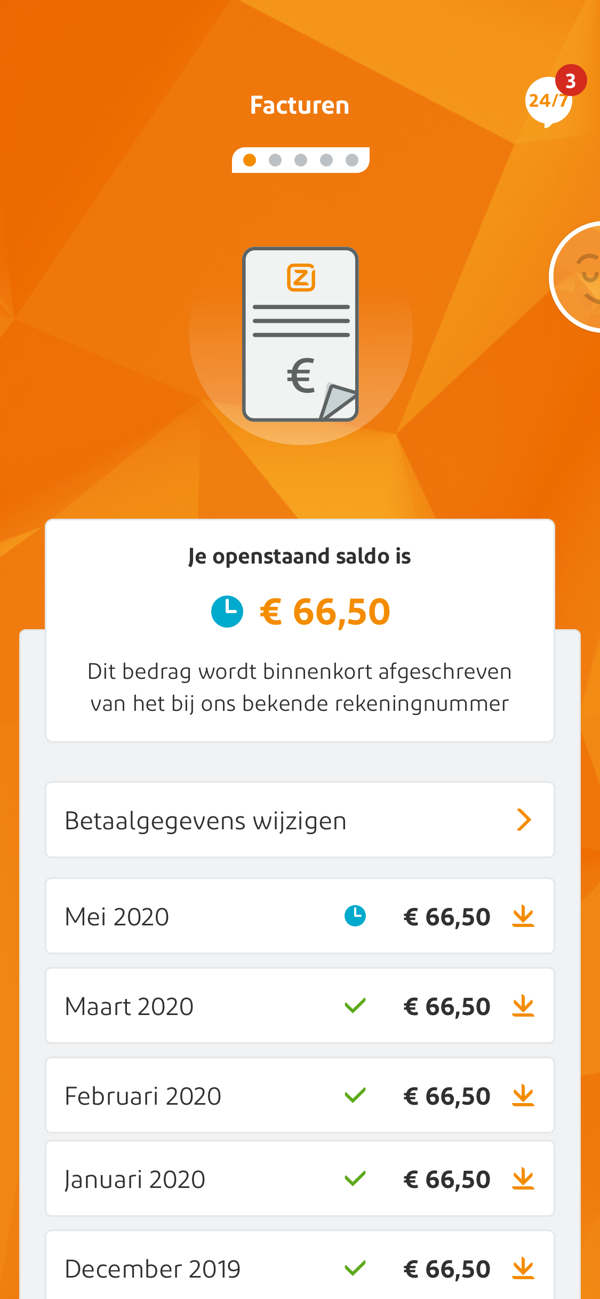Open the 24/7 customer service chat

click(547, 102)
